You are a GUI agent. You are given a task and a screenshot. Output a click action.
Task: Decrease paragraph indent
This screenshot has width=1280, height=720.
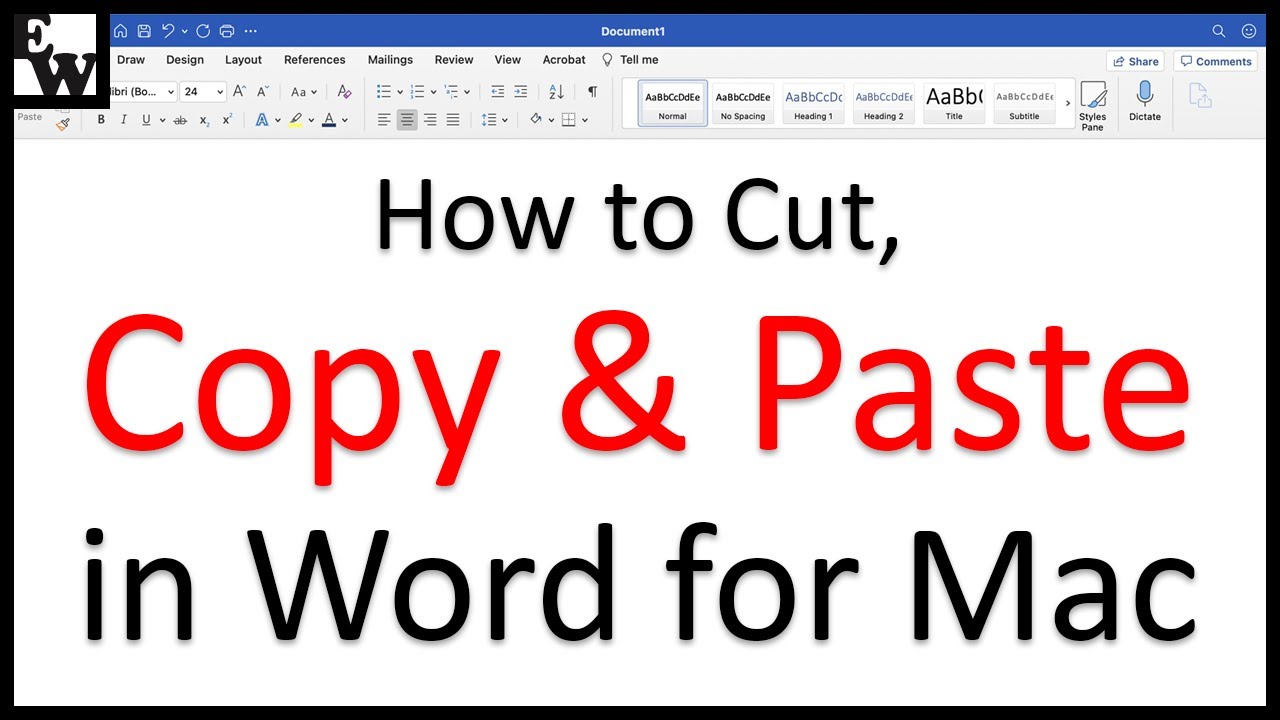[498, 92]
